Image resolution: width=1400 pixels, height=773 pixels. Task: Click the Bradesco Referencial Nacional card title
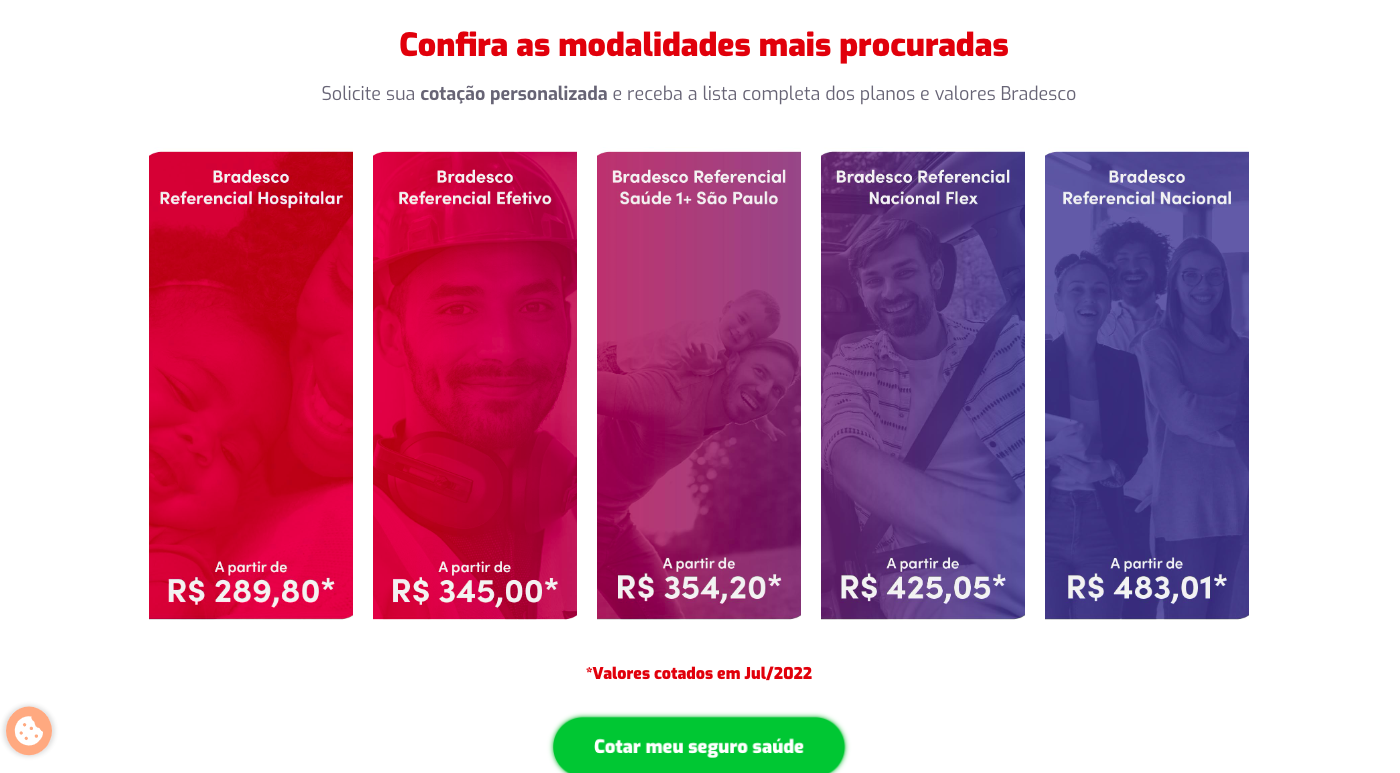(1147, 188)
